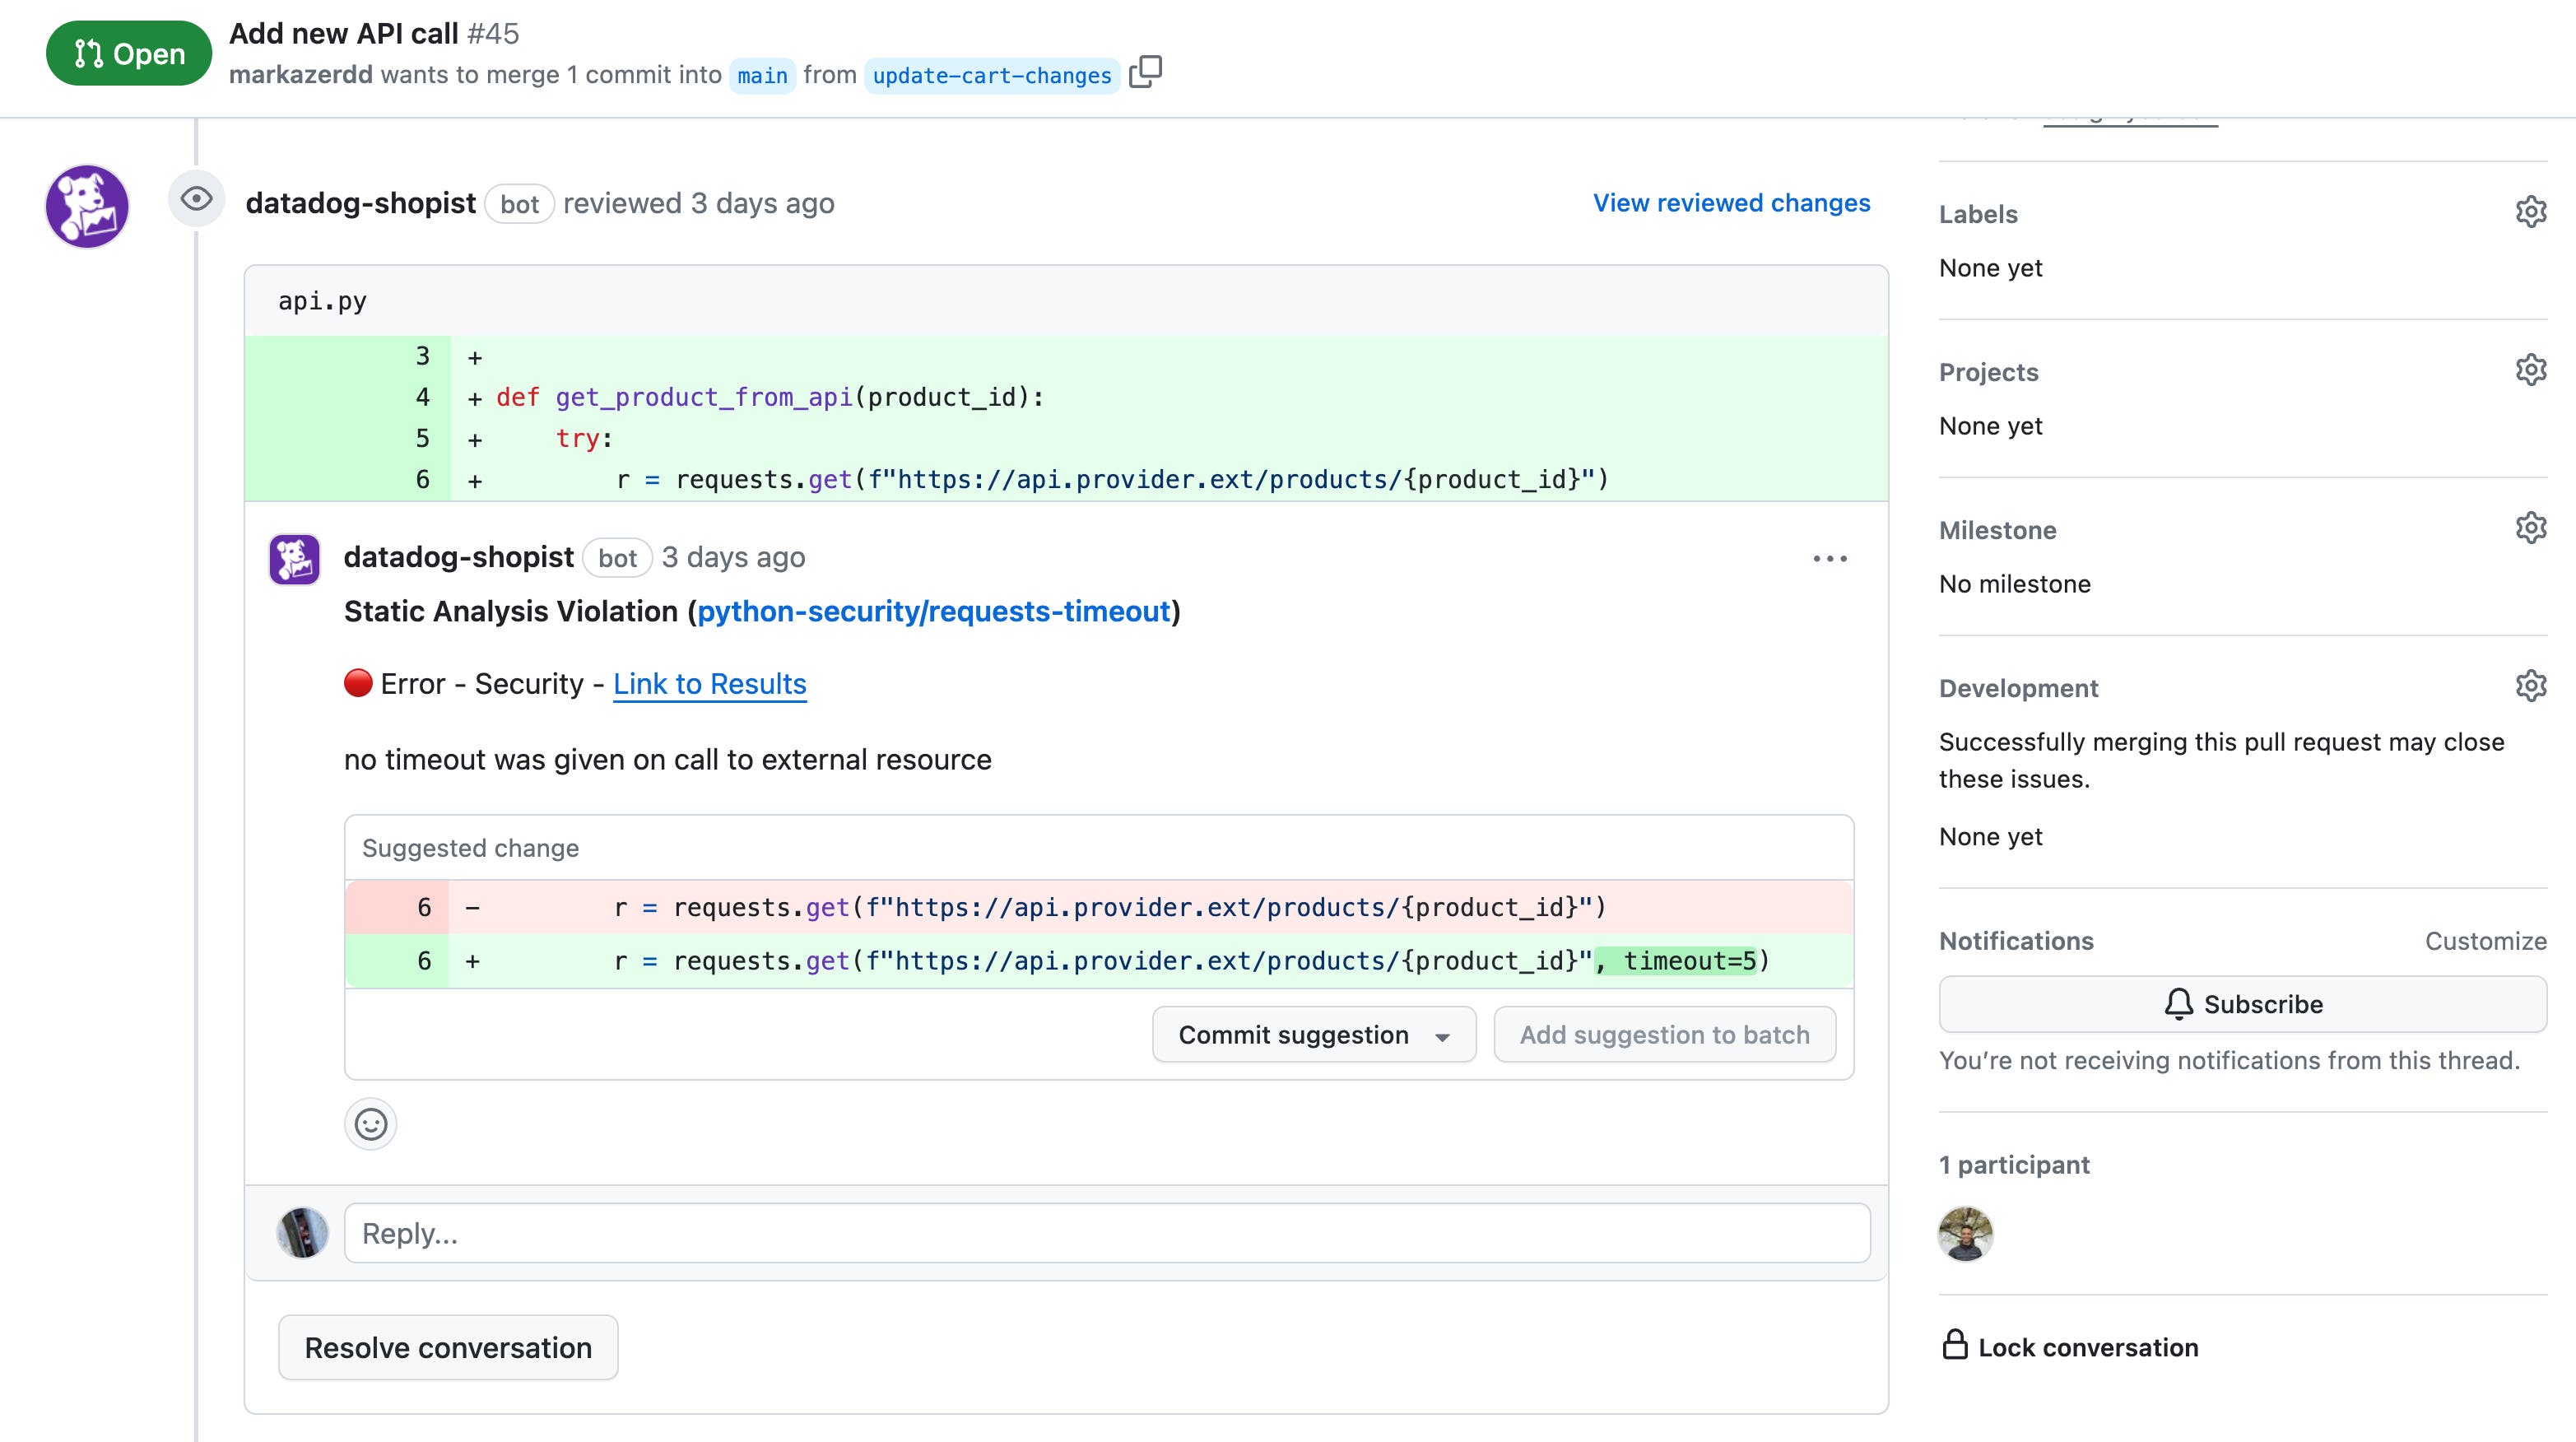The image size is (2576, 1442).
Task: Resolve the review conversation
Action: coord(448,1347)
